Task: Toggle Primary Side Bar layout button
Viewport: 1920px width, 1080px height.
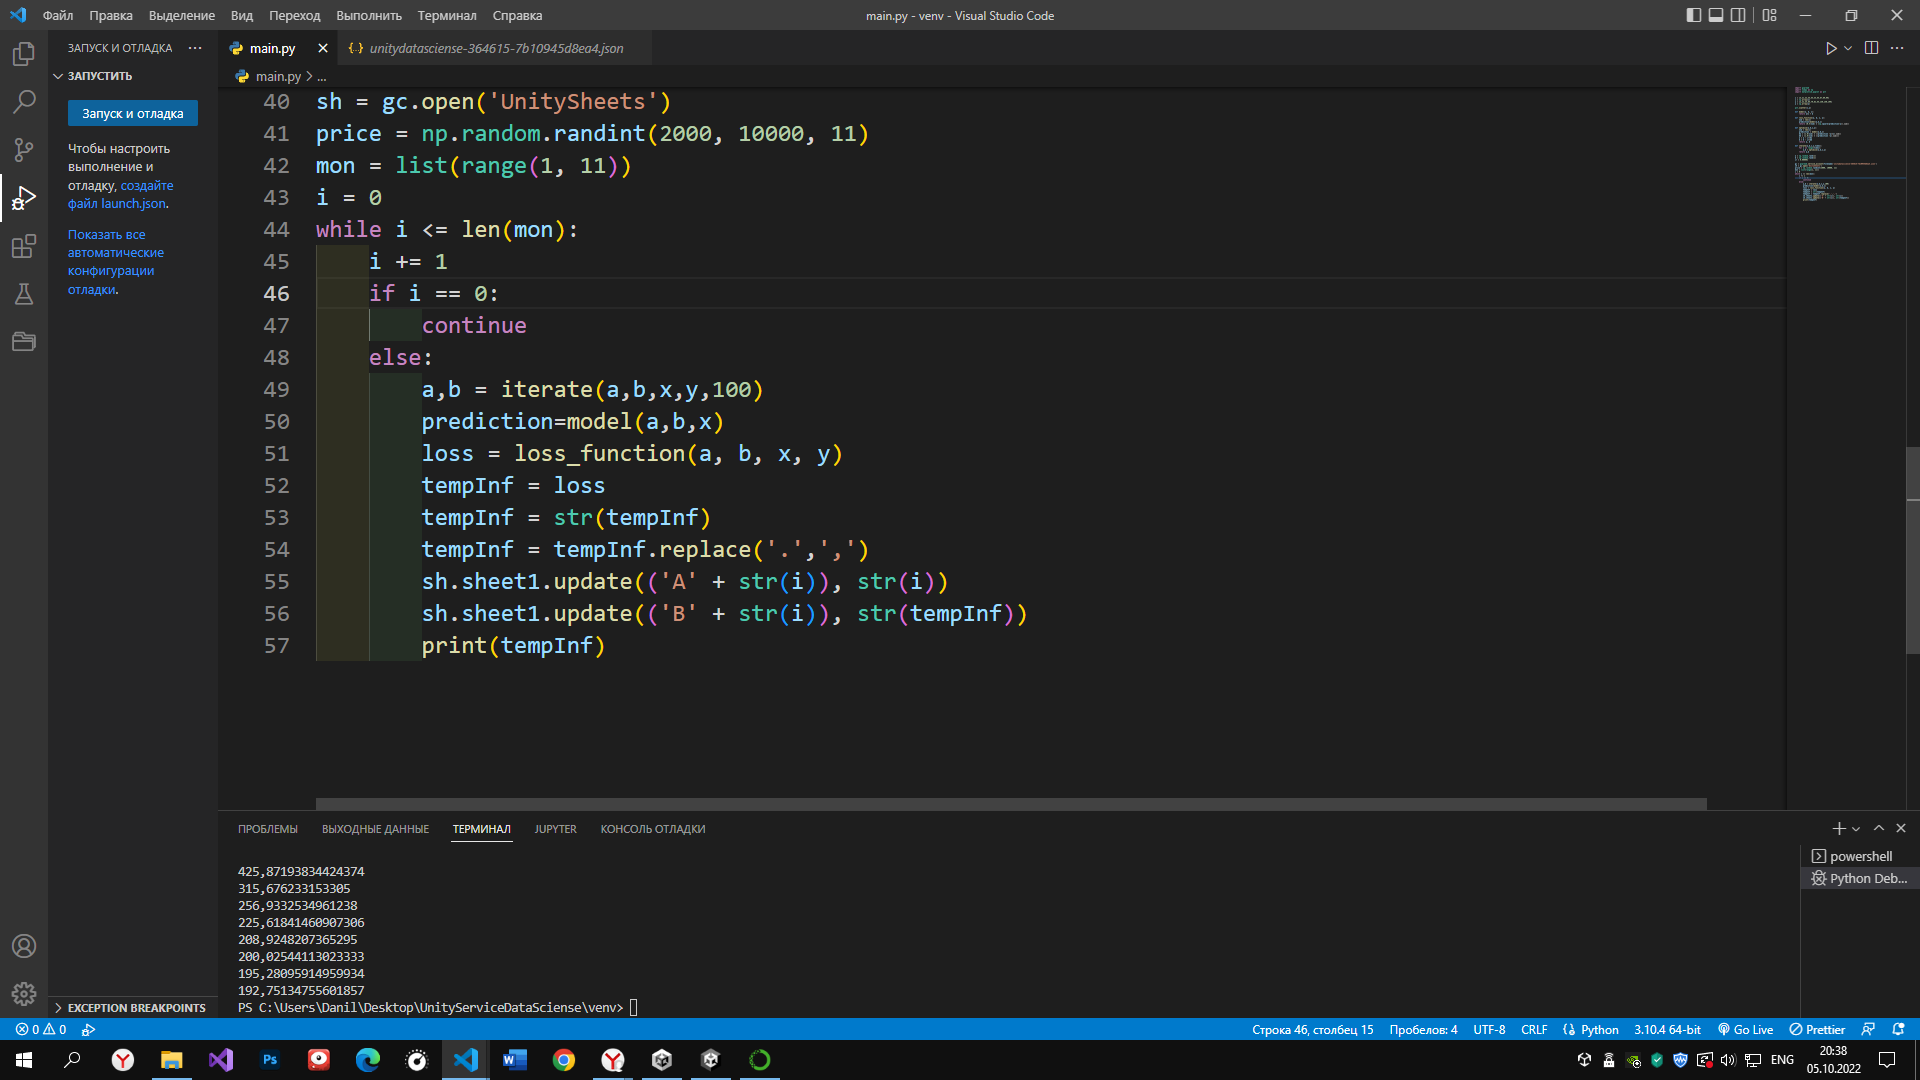Action: coord(1693,15)
